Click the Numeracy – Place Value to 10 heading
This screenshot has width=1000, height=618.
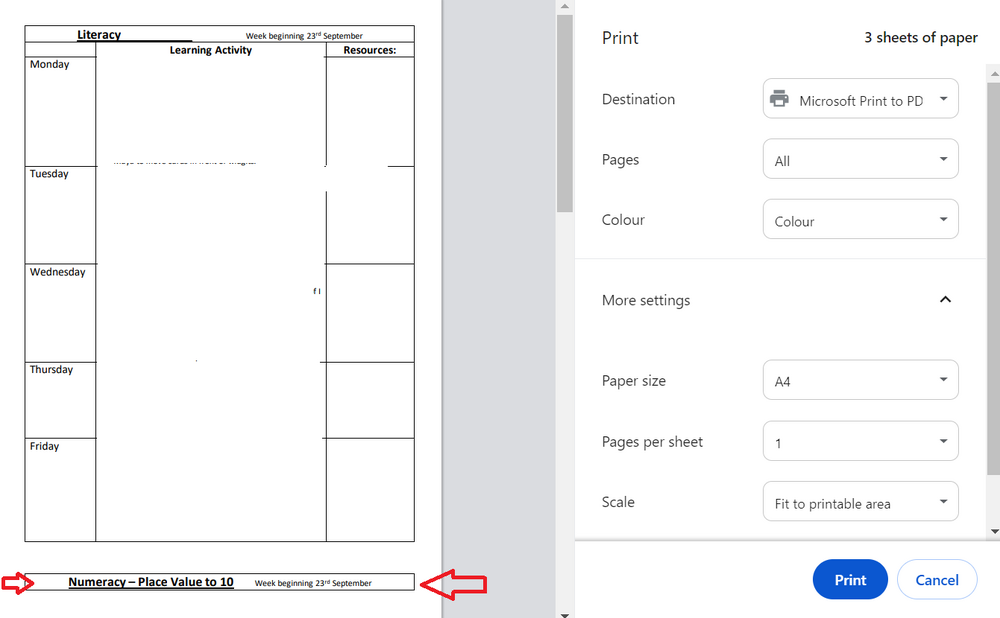tap(151, 582)
